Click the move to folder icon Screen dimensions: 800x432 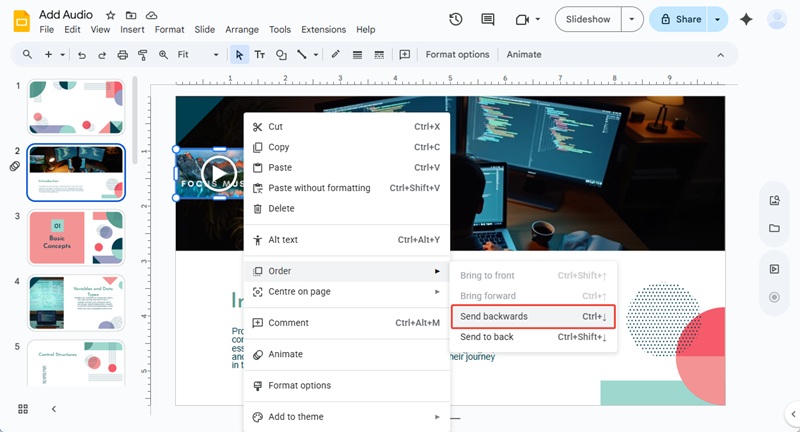(x=131, y=15)
